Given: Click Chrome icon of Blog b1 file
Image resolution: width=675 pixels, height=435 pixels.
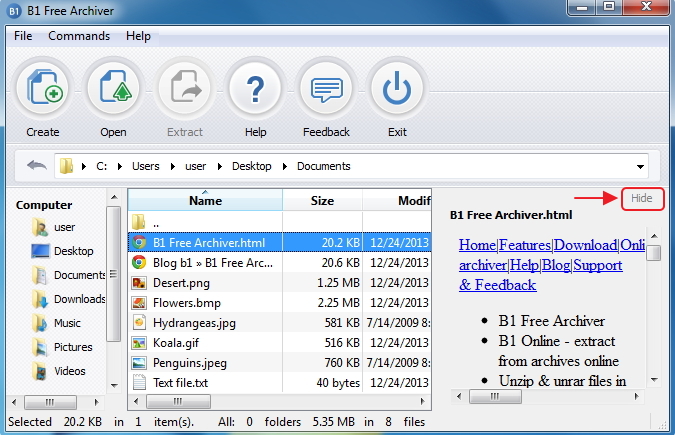Looking at the screenshot, I should click(139, 262).
